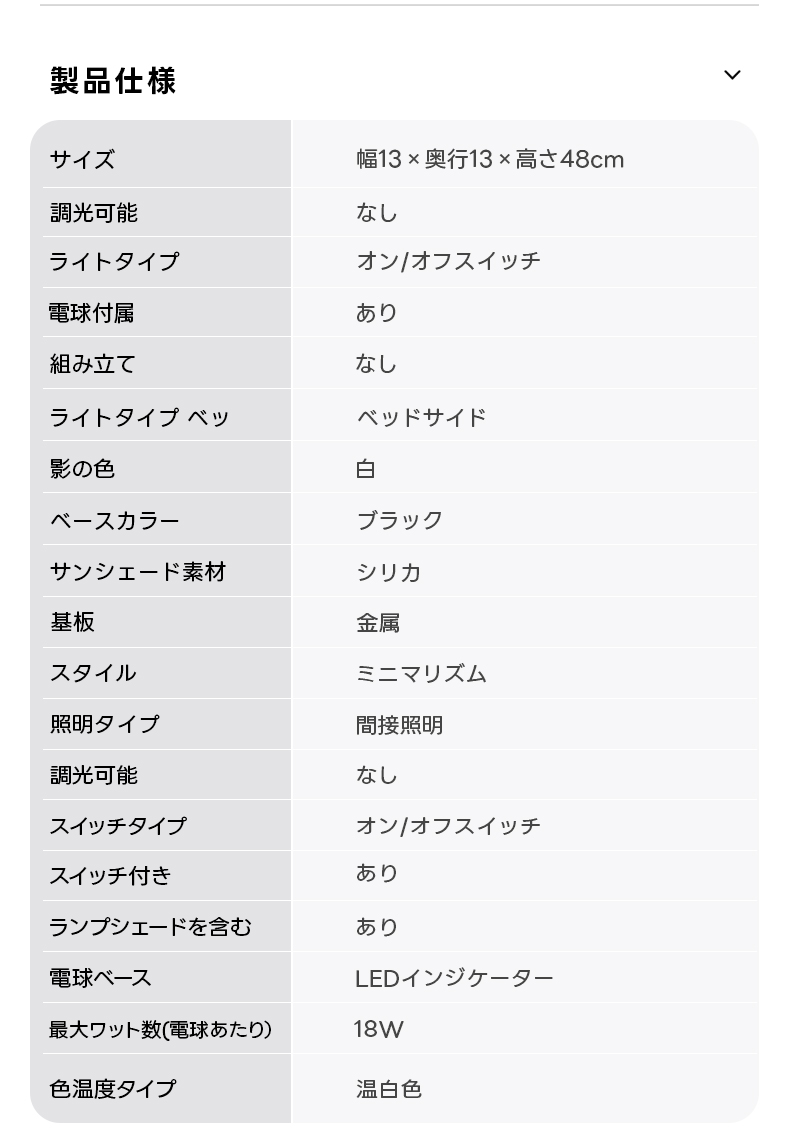This screenshot has height=1135, width=790.
Task: Click the 温白色 color temperature value
Action: tap(388, 1089)
